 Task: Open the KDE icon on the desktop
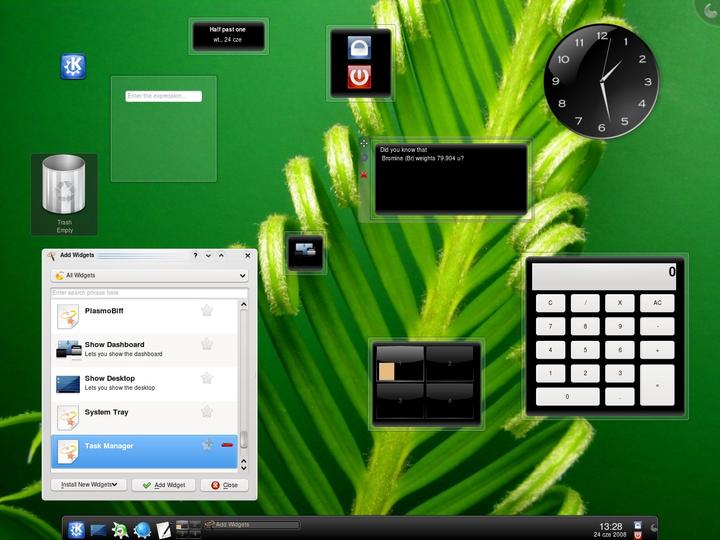[x=73, y=67]
